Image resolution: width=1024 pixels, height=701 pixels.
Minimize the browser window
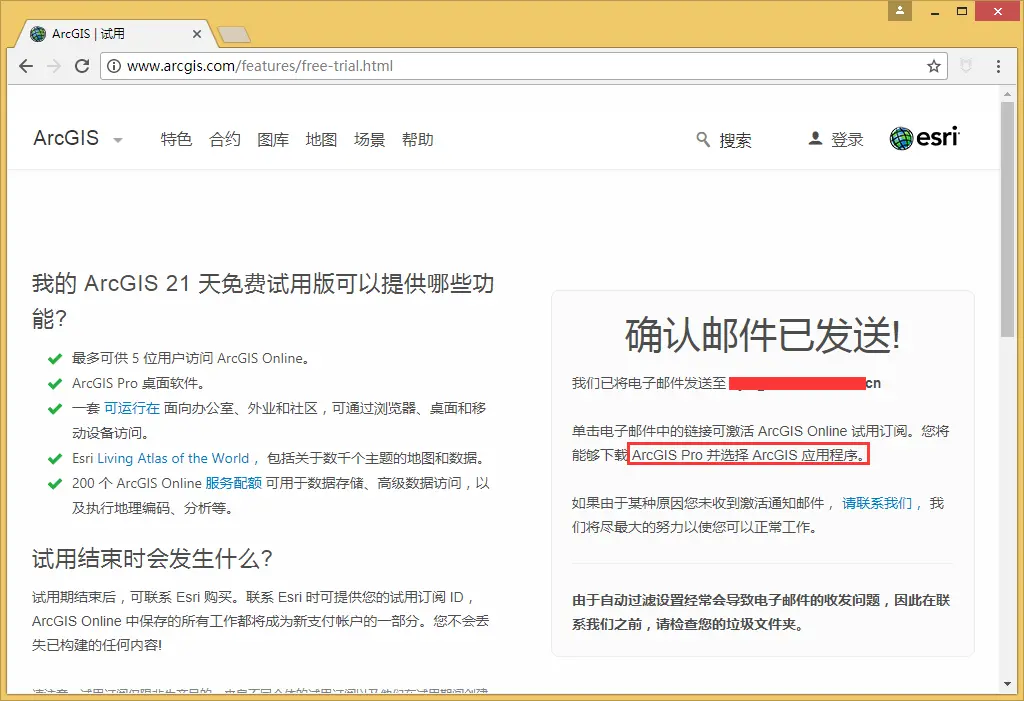tap(935, 11)
